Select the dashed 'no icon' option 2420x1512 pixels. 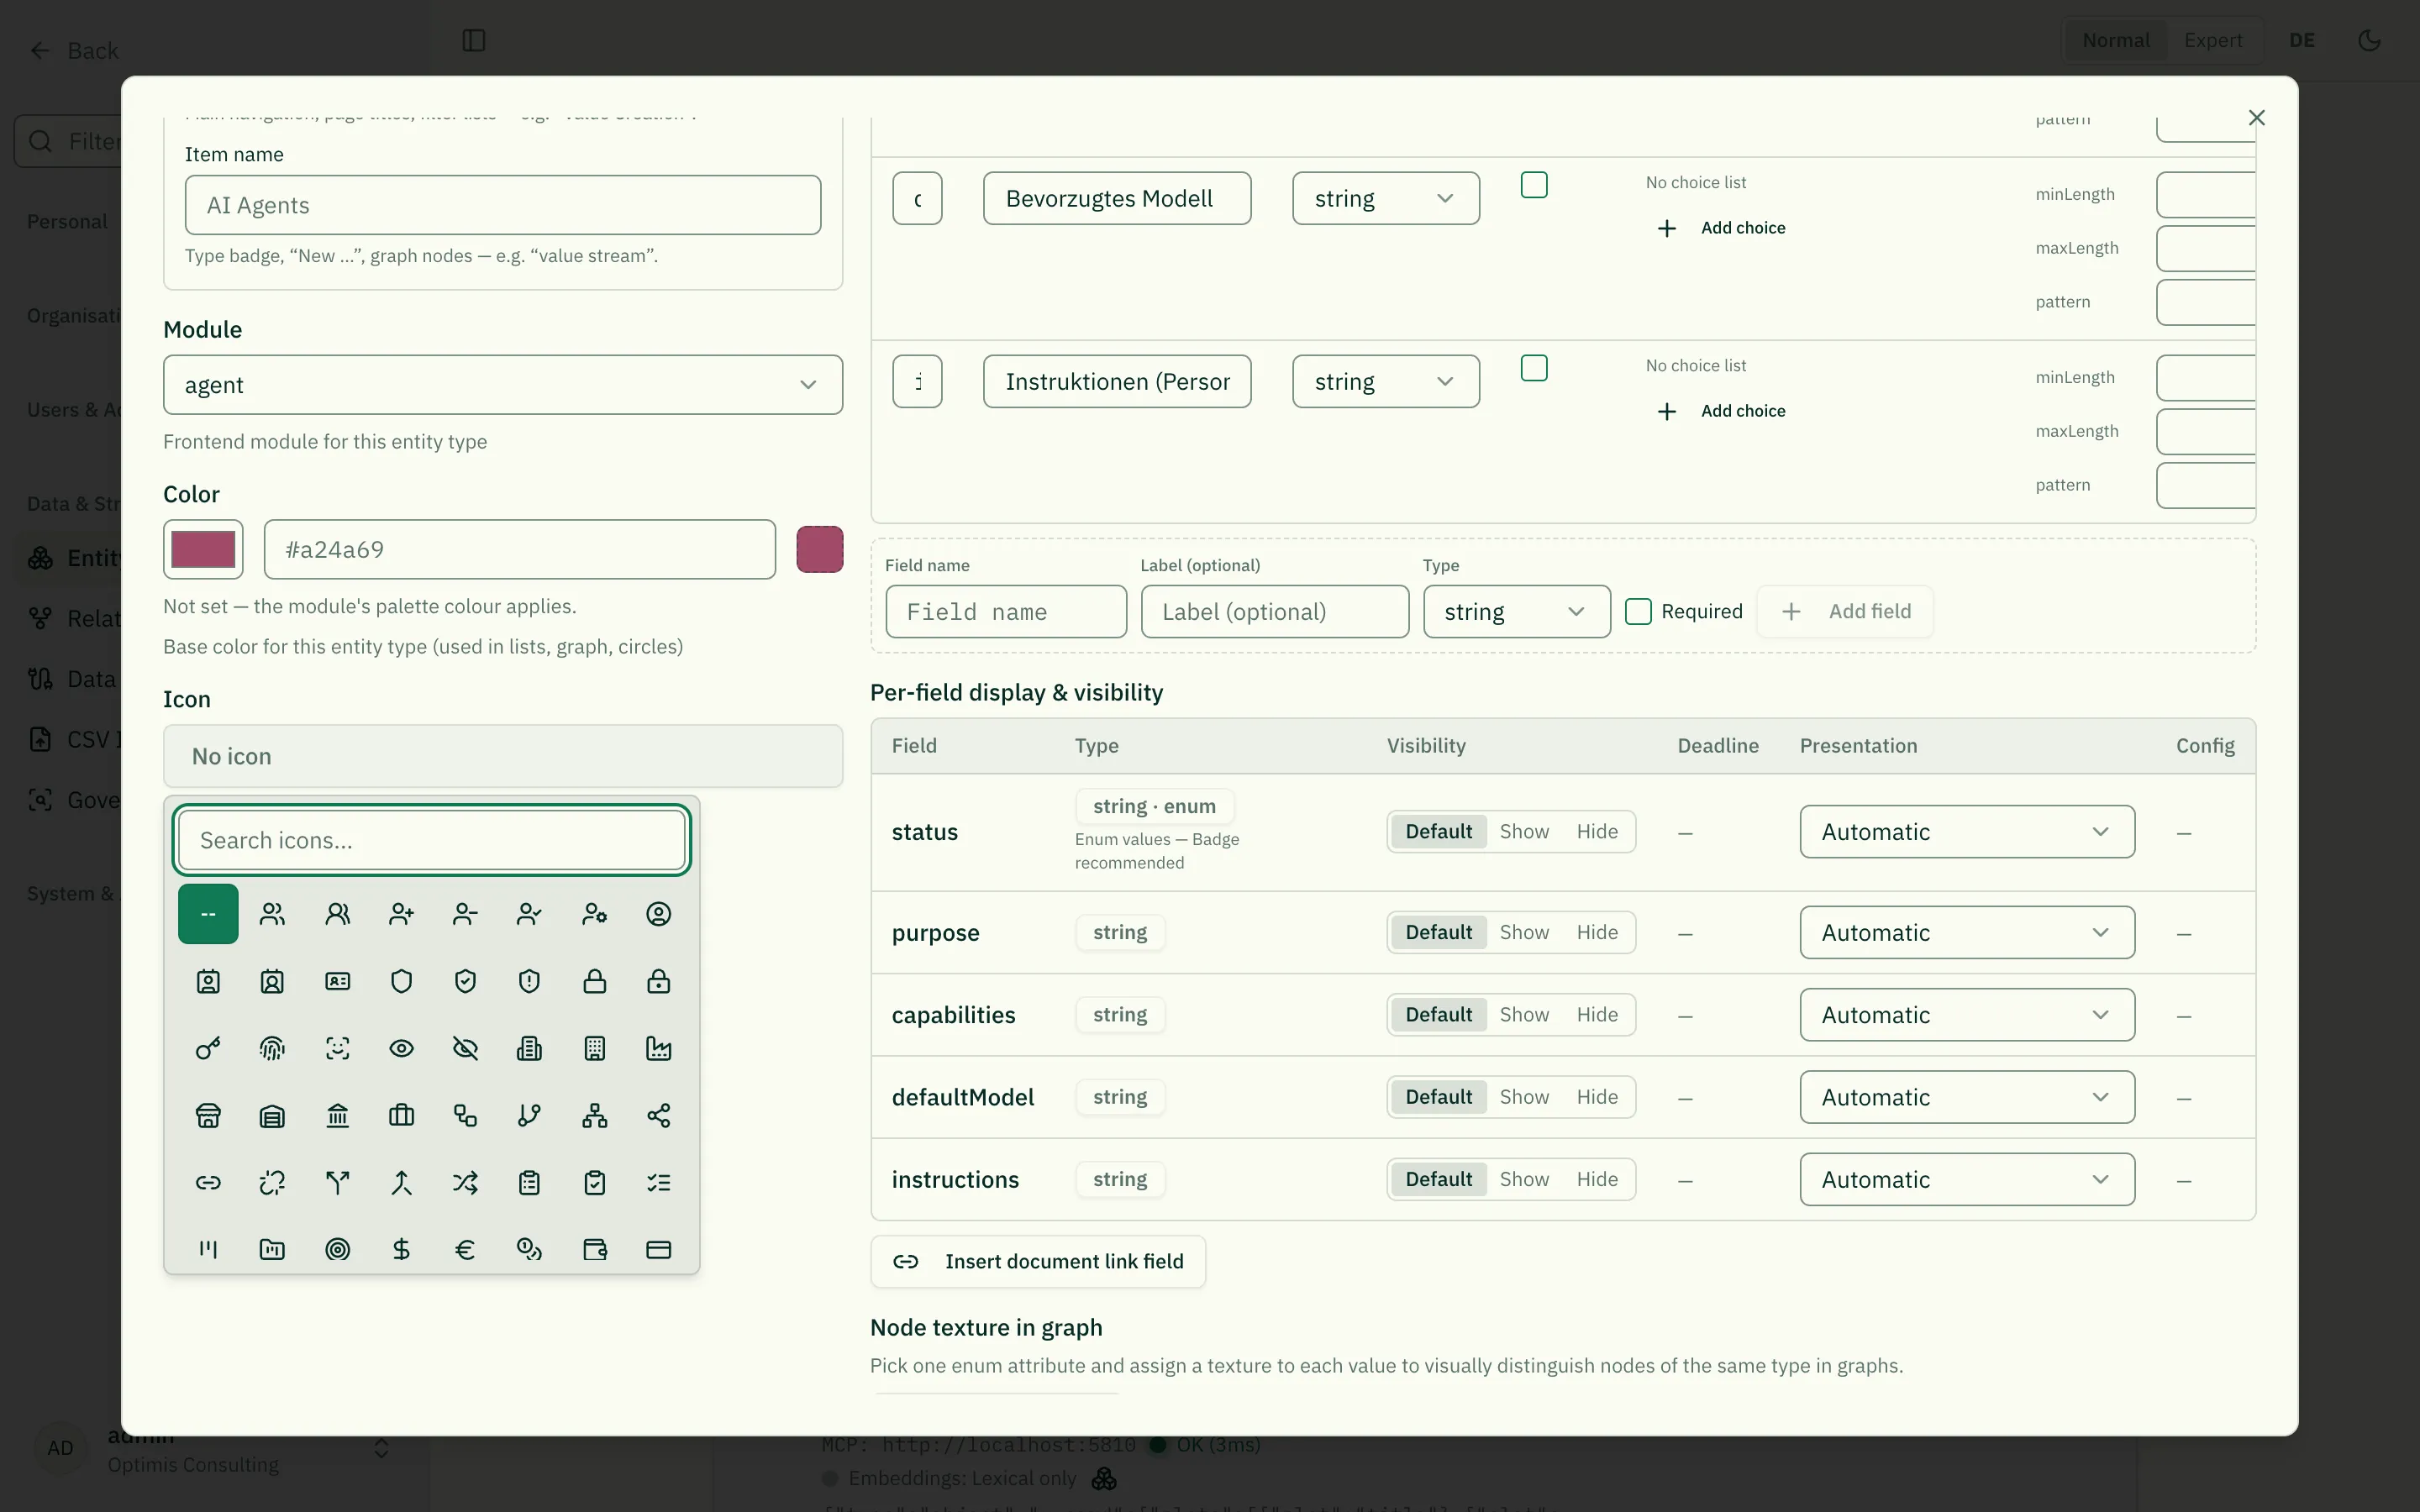208,913
